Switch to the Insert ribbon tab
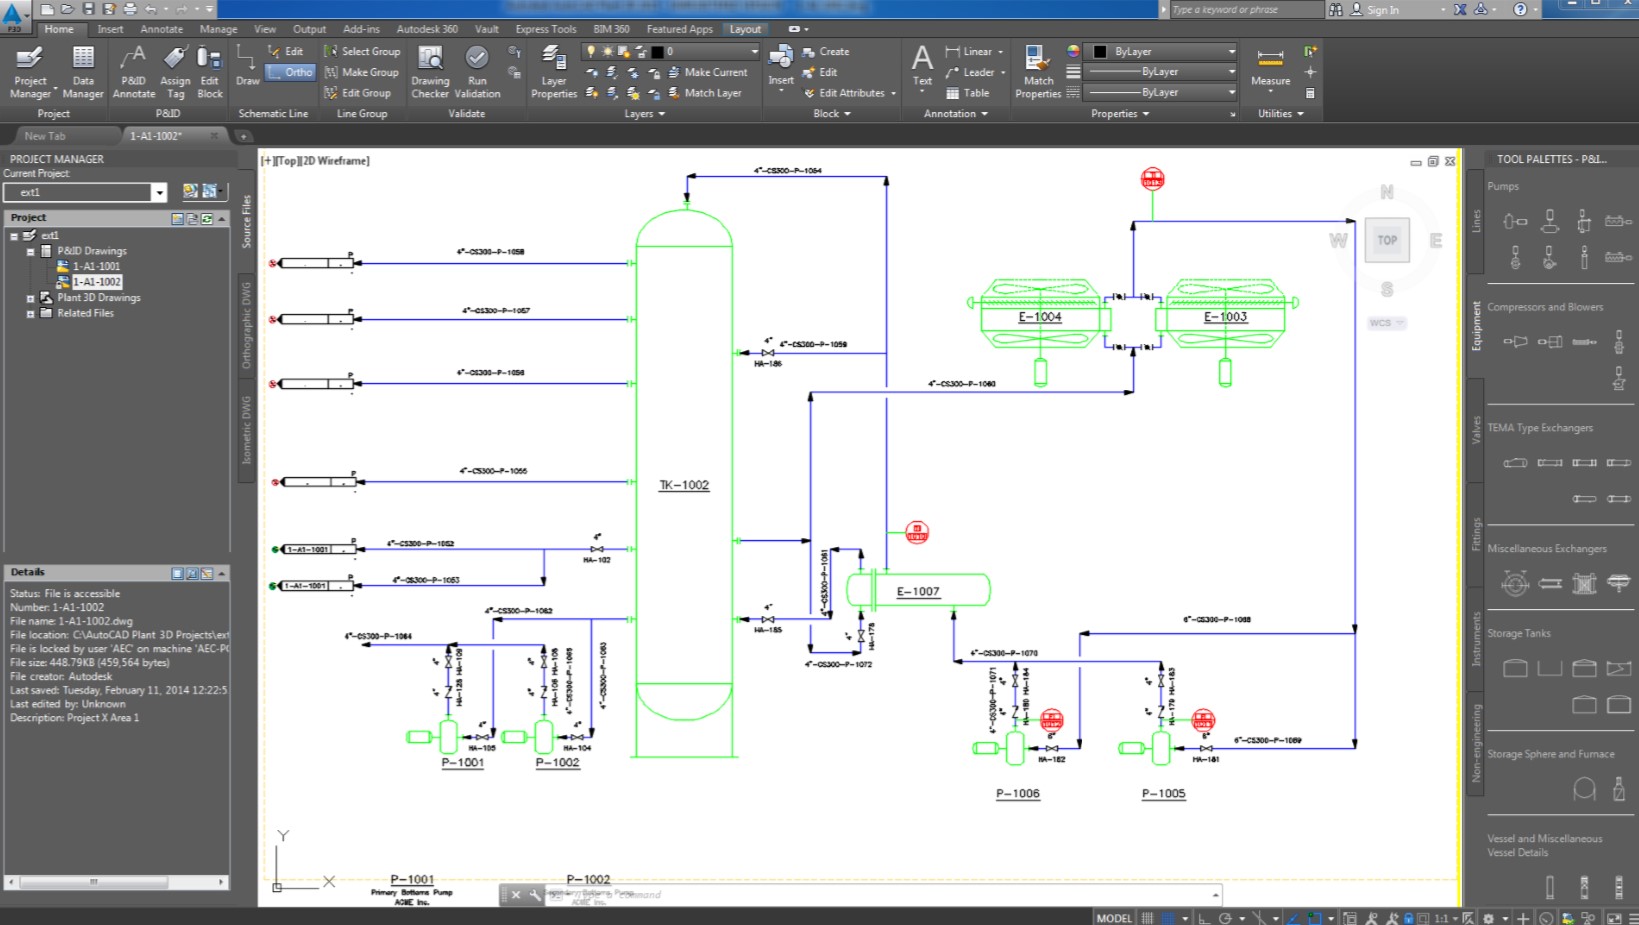1639x925 pixels. coord(111,29)
